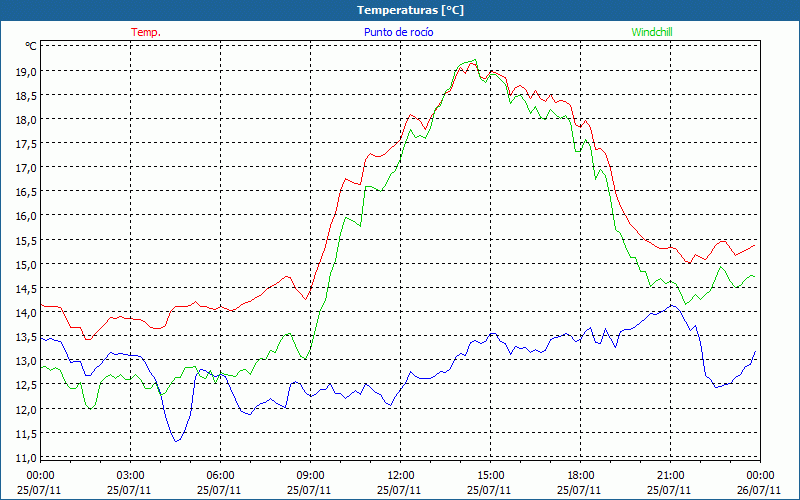The width and height of the screenshot is (800, 500).
Task: Click the 12:00 time label
Action: click(x=401, y=476)
